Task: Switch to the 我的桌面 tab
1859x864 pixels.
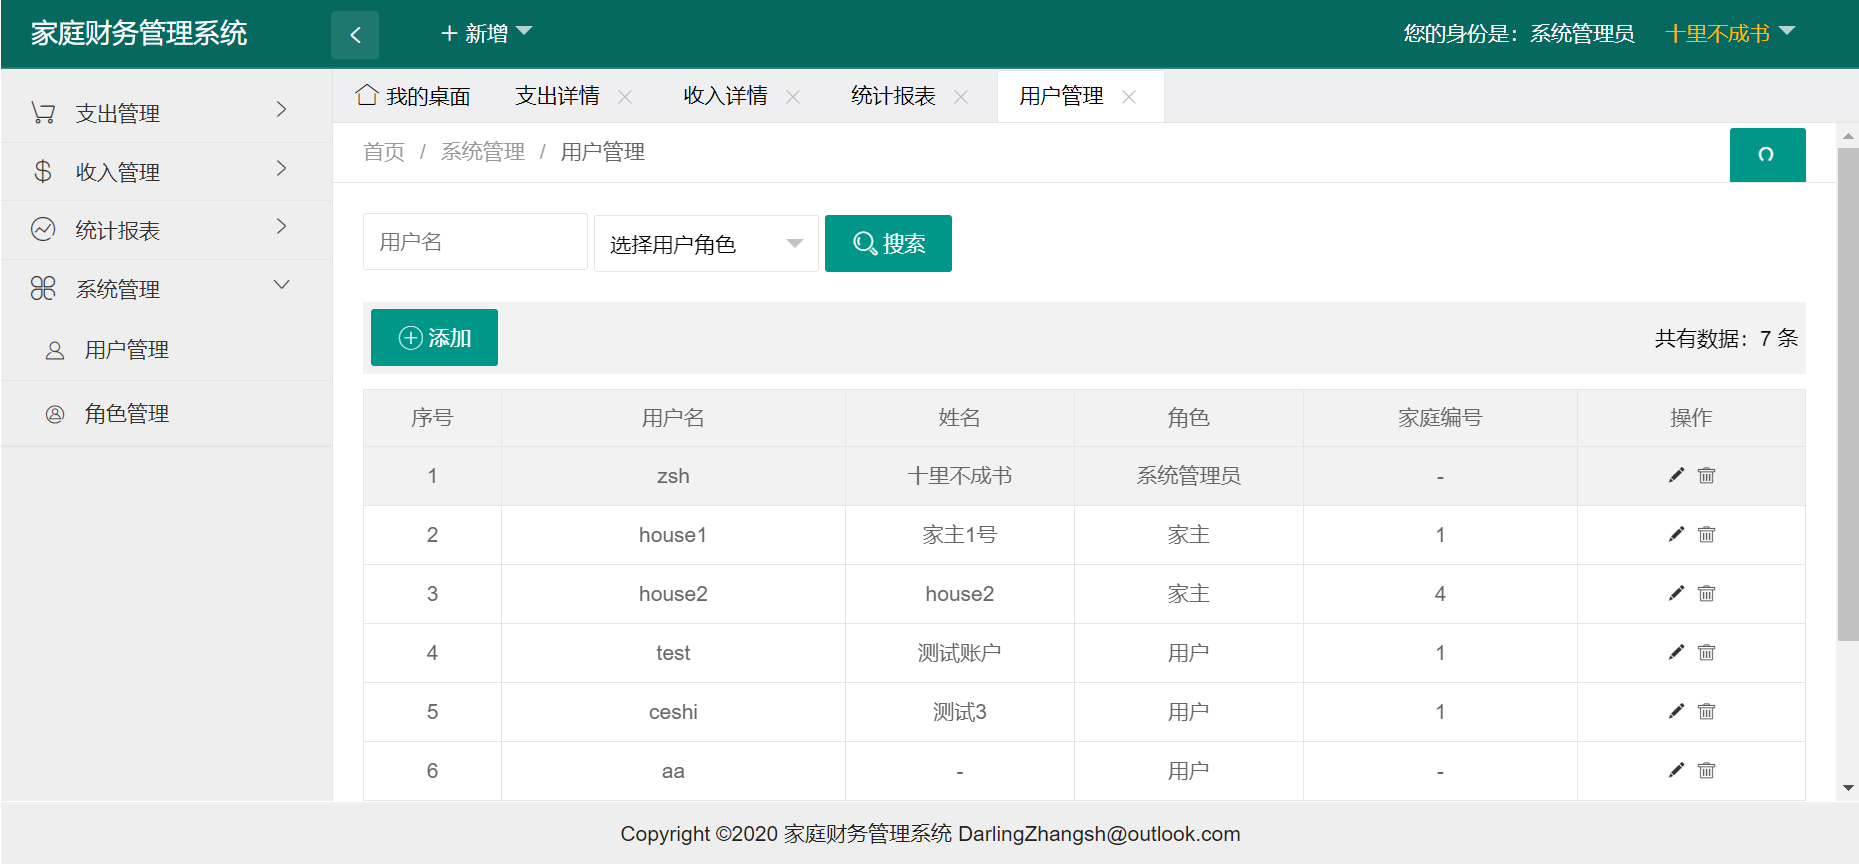Action: tap(414, 96)
